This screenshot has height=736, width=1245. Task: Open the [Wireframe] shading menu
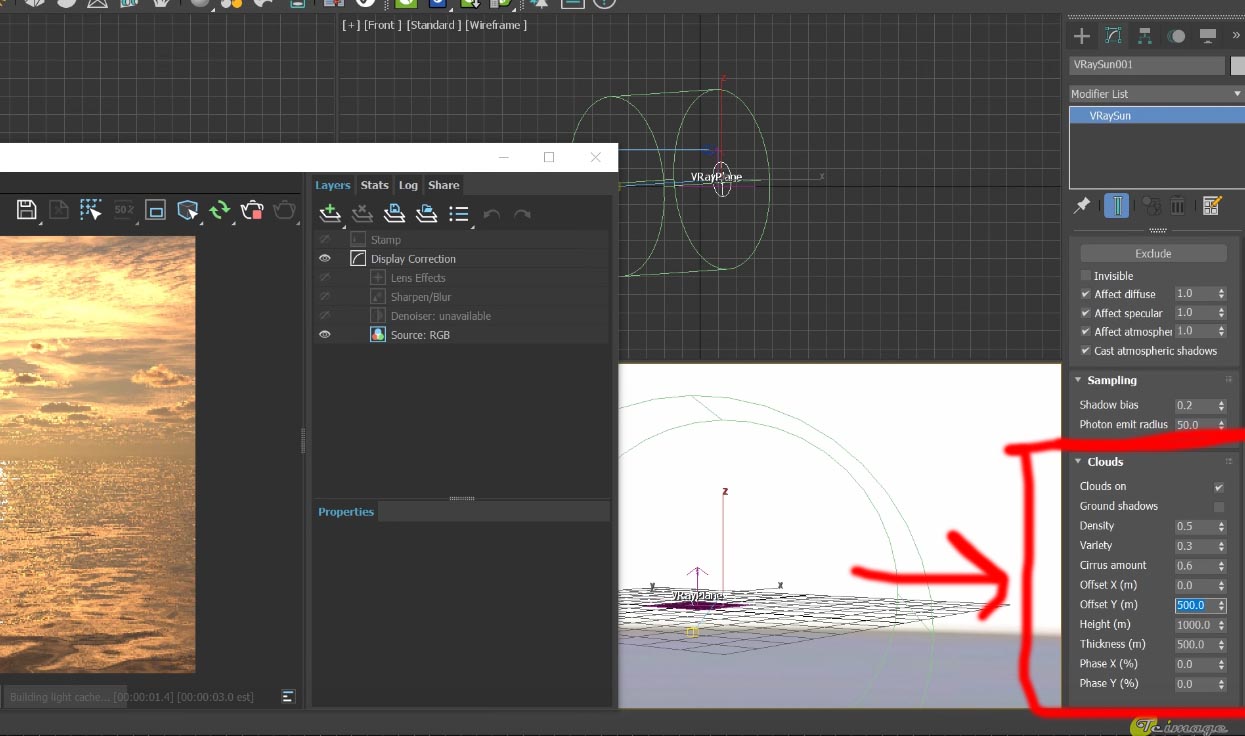coord(496,25)
